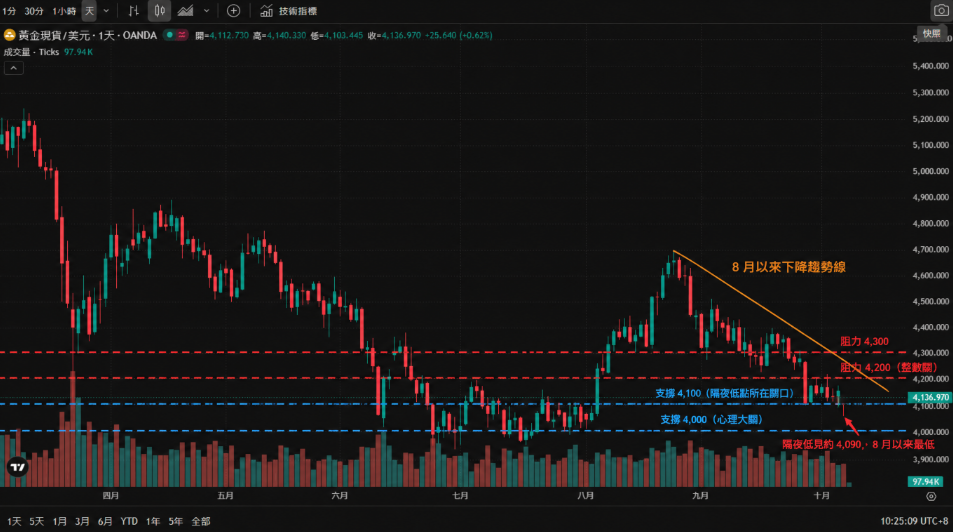Click the 七月 time axis label
The image size is (953, 532).
click(461, 496)
